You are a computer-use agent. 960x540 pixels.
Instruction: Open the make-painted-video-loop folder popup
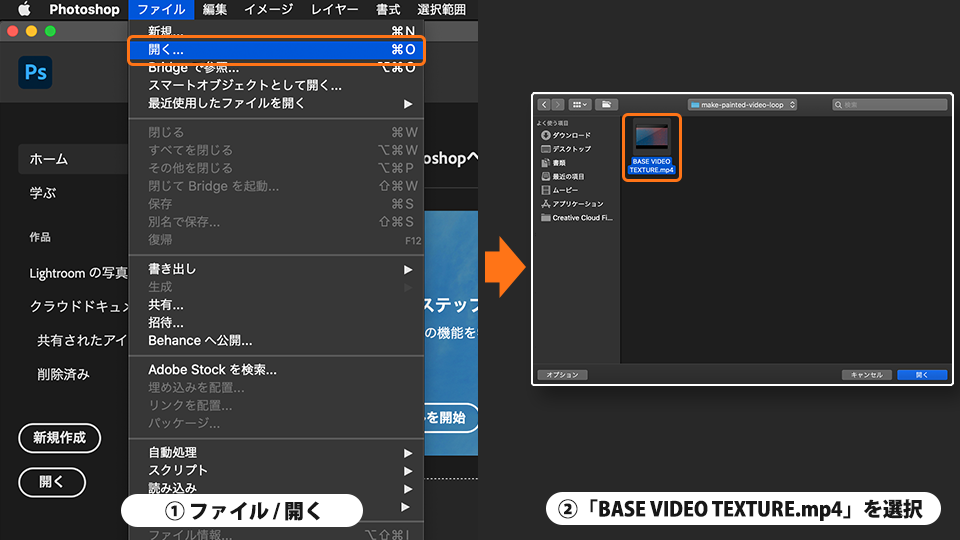pyautogui.click(x=742, y=105)
